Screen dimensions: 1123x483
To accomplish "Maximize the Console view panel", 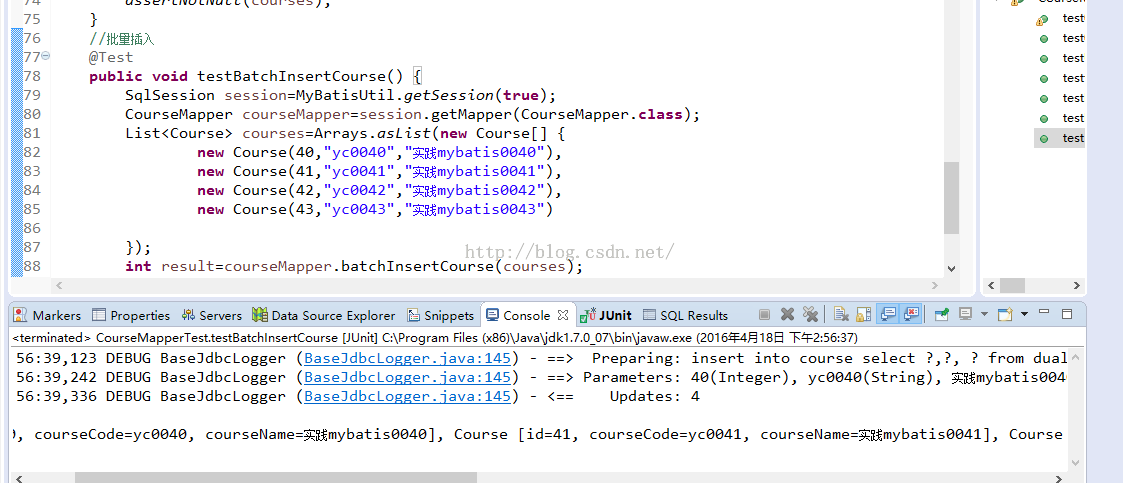I will 1066,314.
